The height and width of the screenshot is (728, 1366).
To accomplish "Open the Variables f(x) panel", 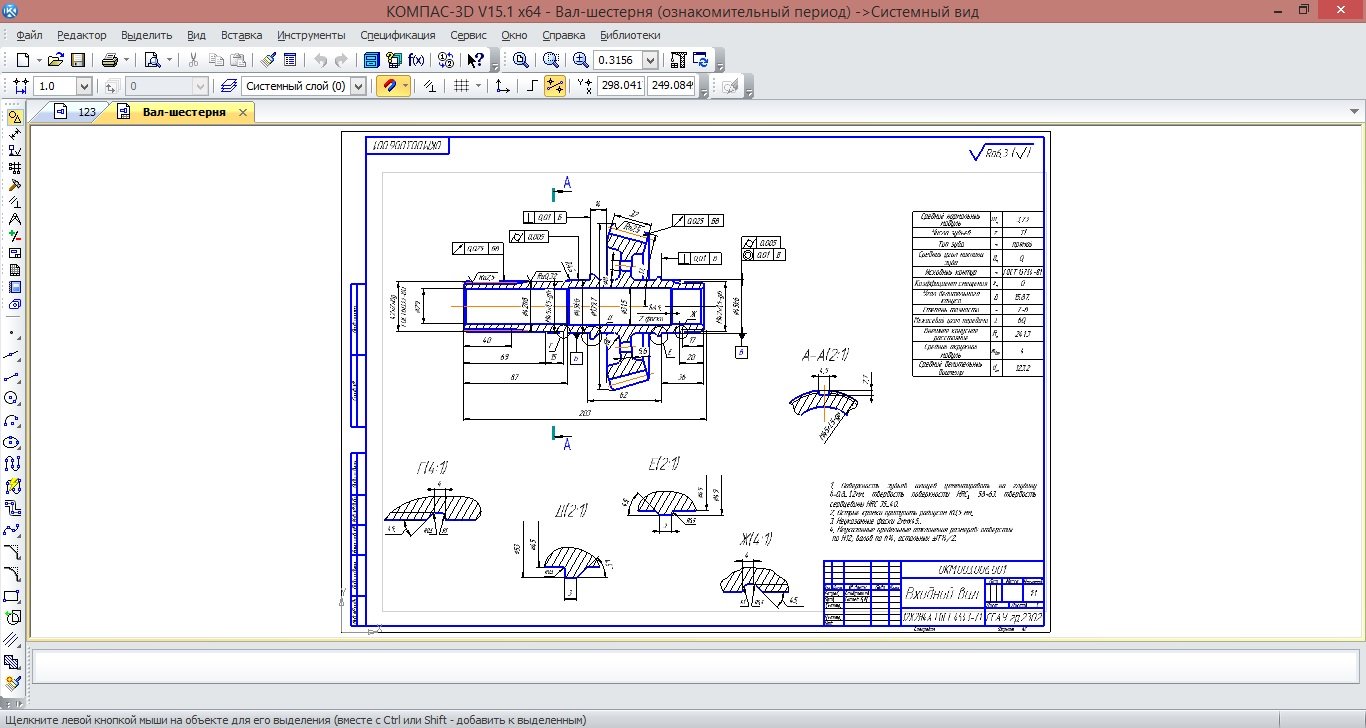I will [416, 60].
